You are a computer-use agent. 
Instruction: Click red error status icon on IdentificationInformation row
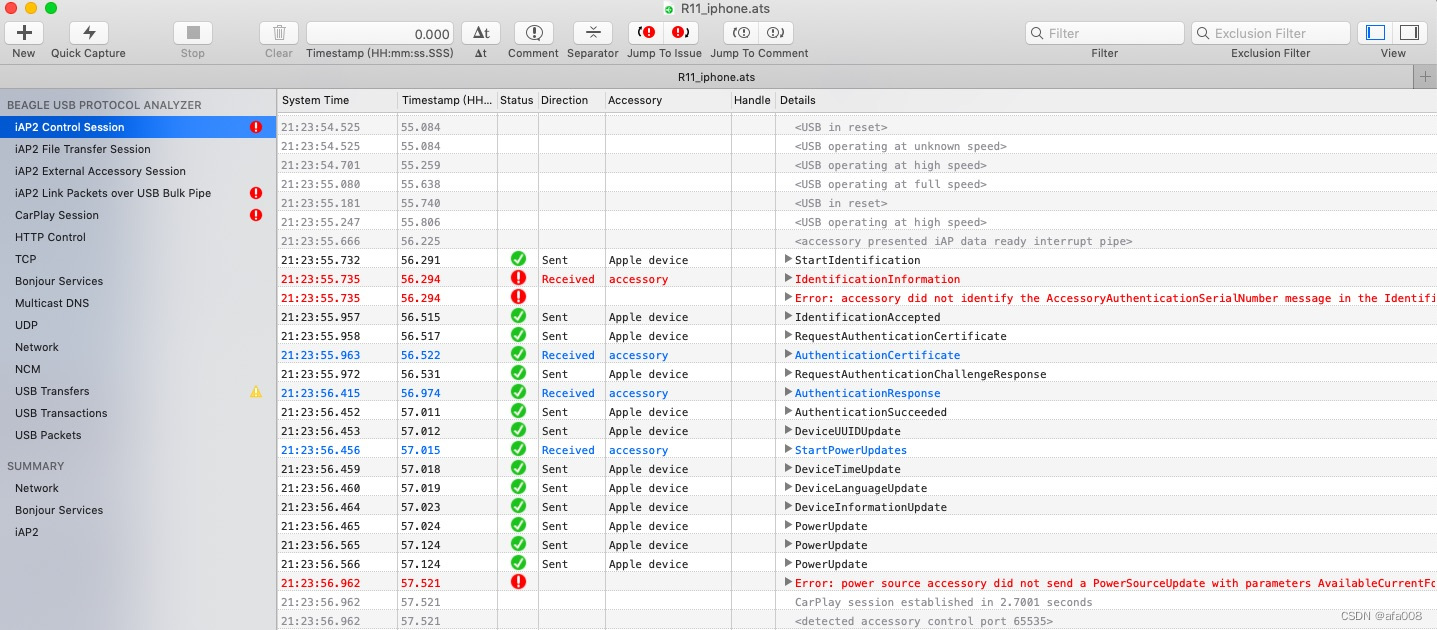518,278
